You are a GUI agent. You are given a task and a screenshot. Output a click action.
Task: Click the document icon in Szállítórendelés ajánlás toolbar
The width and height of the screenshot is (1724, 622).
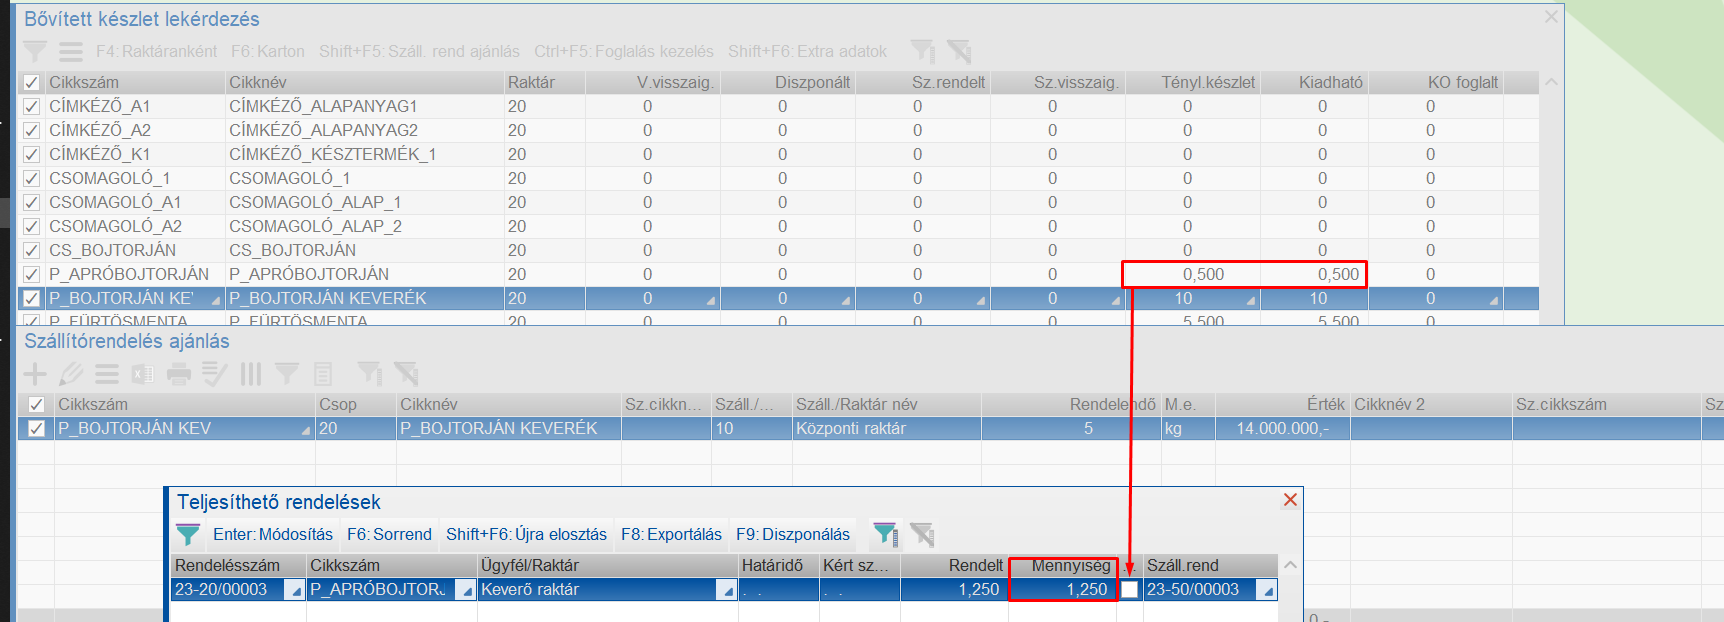click(x=323, y=374)
